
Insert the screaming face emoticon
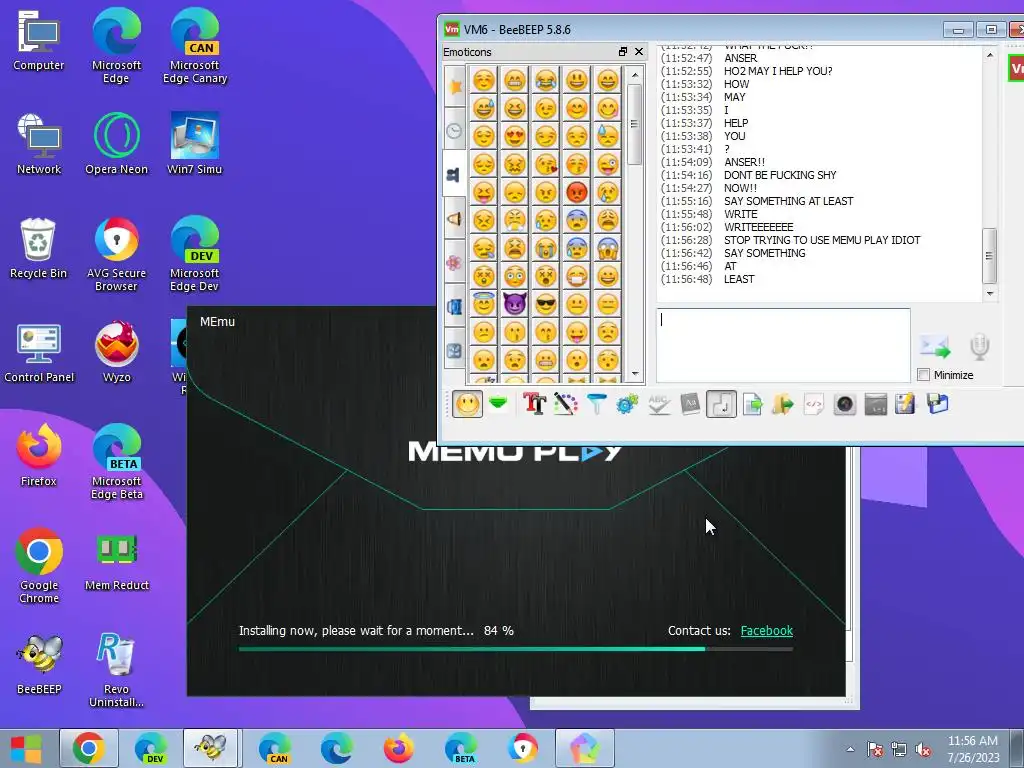tap(607, 248)
